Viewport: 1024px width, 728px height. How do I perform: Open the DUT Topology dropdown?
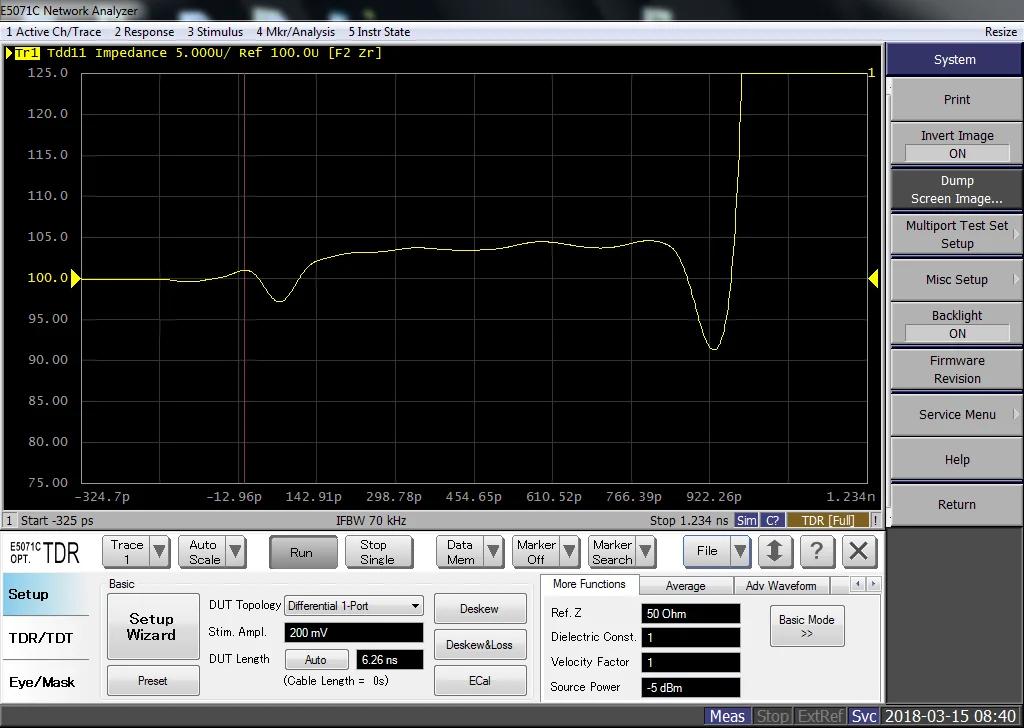tap(354, 606)
